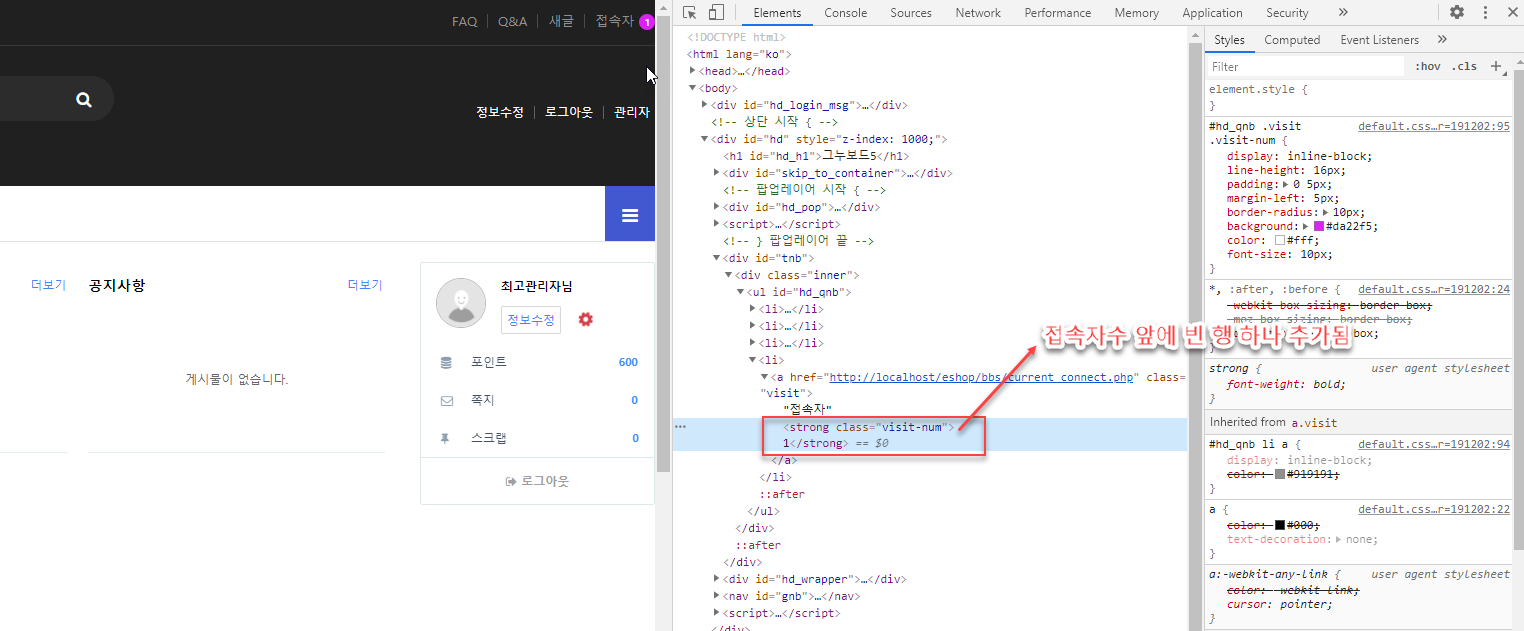The height and width of the screenshot is (631, 1524).
Task: Open the blue hamburger menu button
Action: pos(630,215)
